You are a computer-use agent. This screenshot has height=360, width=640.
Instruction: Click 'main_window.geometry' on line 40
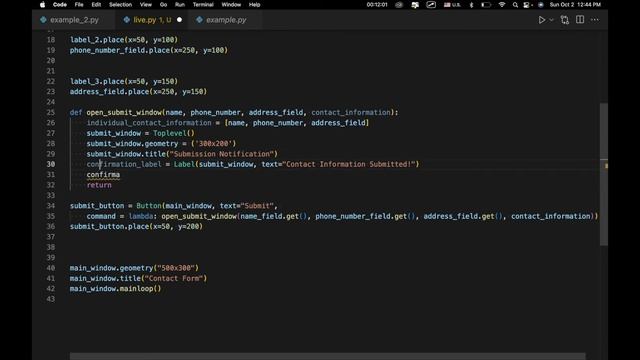111,268
